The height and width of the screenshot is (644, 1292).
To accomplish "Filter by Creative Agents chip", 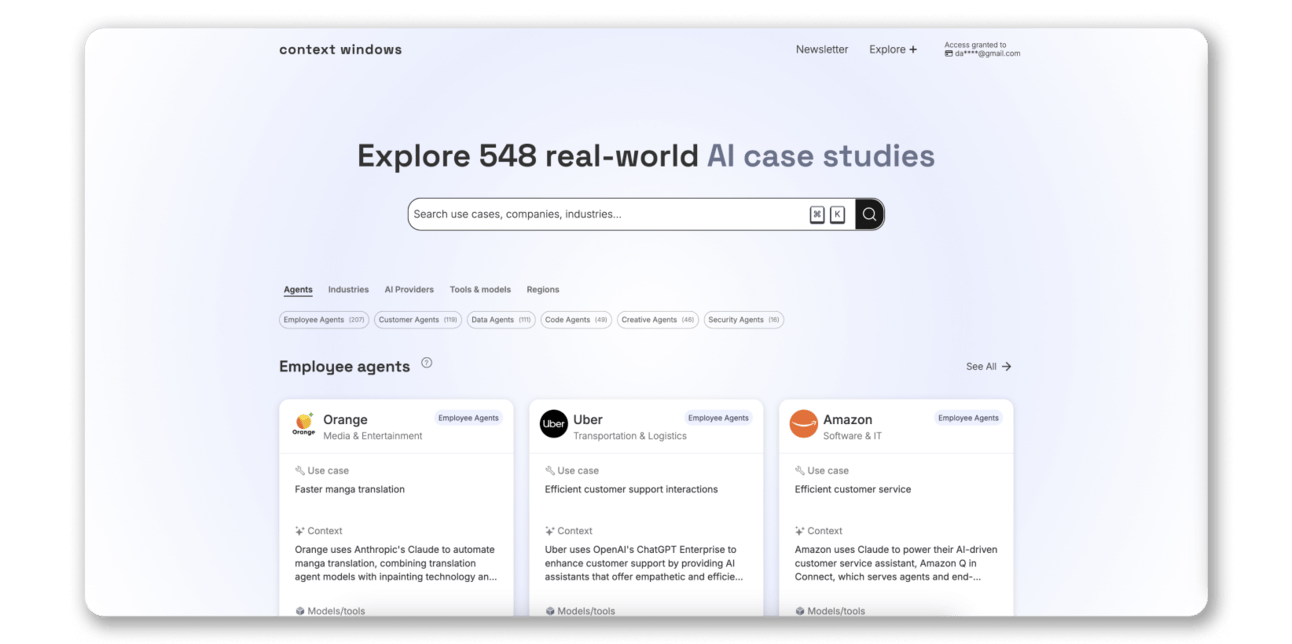I will (x=658, y=320).
